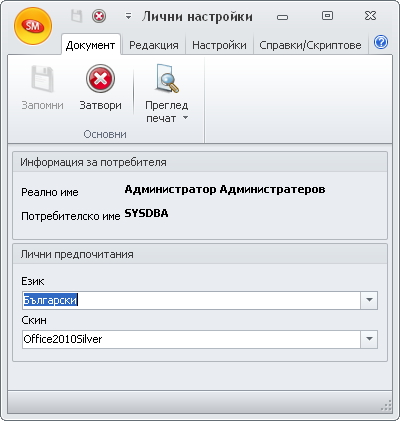Open the blue help question mark icon
The width and height of the screenshot is (400, 421).
[381, 43]
